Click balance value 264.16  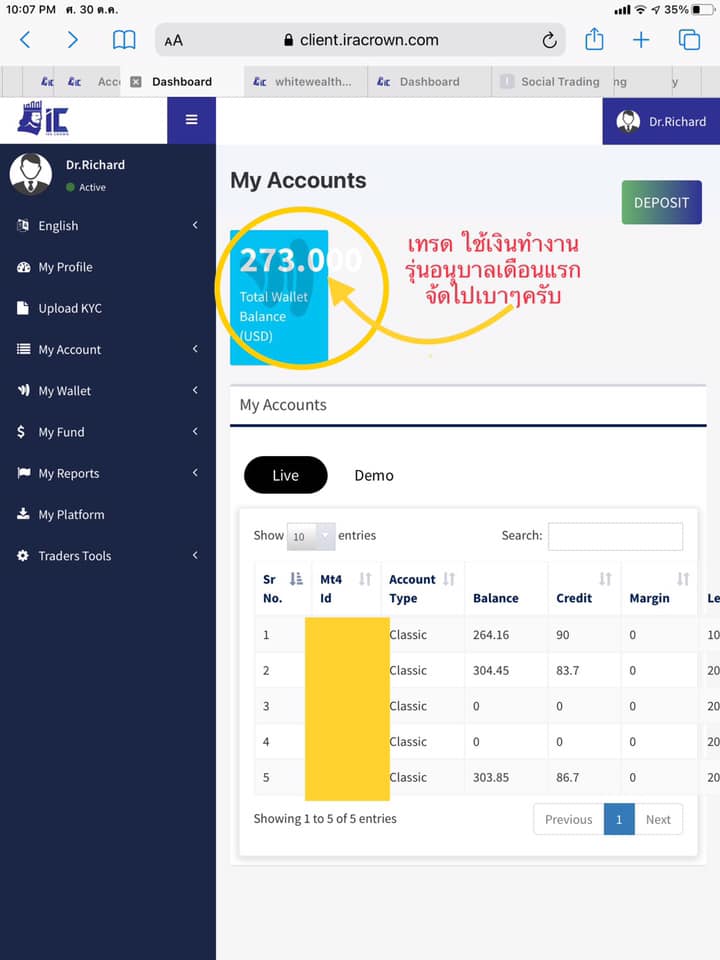[490, 635]
